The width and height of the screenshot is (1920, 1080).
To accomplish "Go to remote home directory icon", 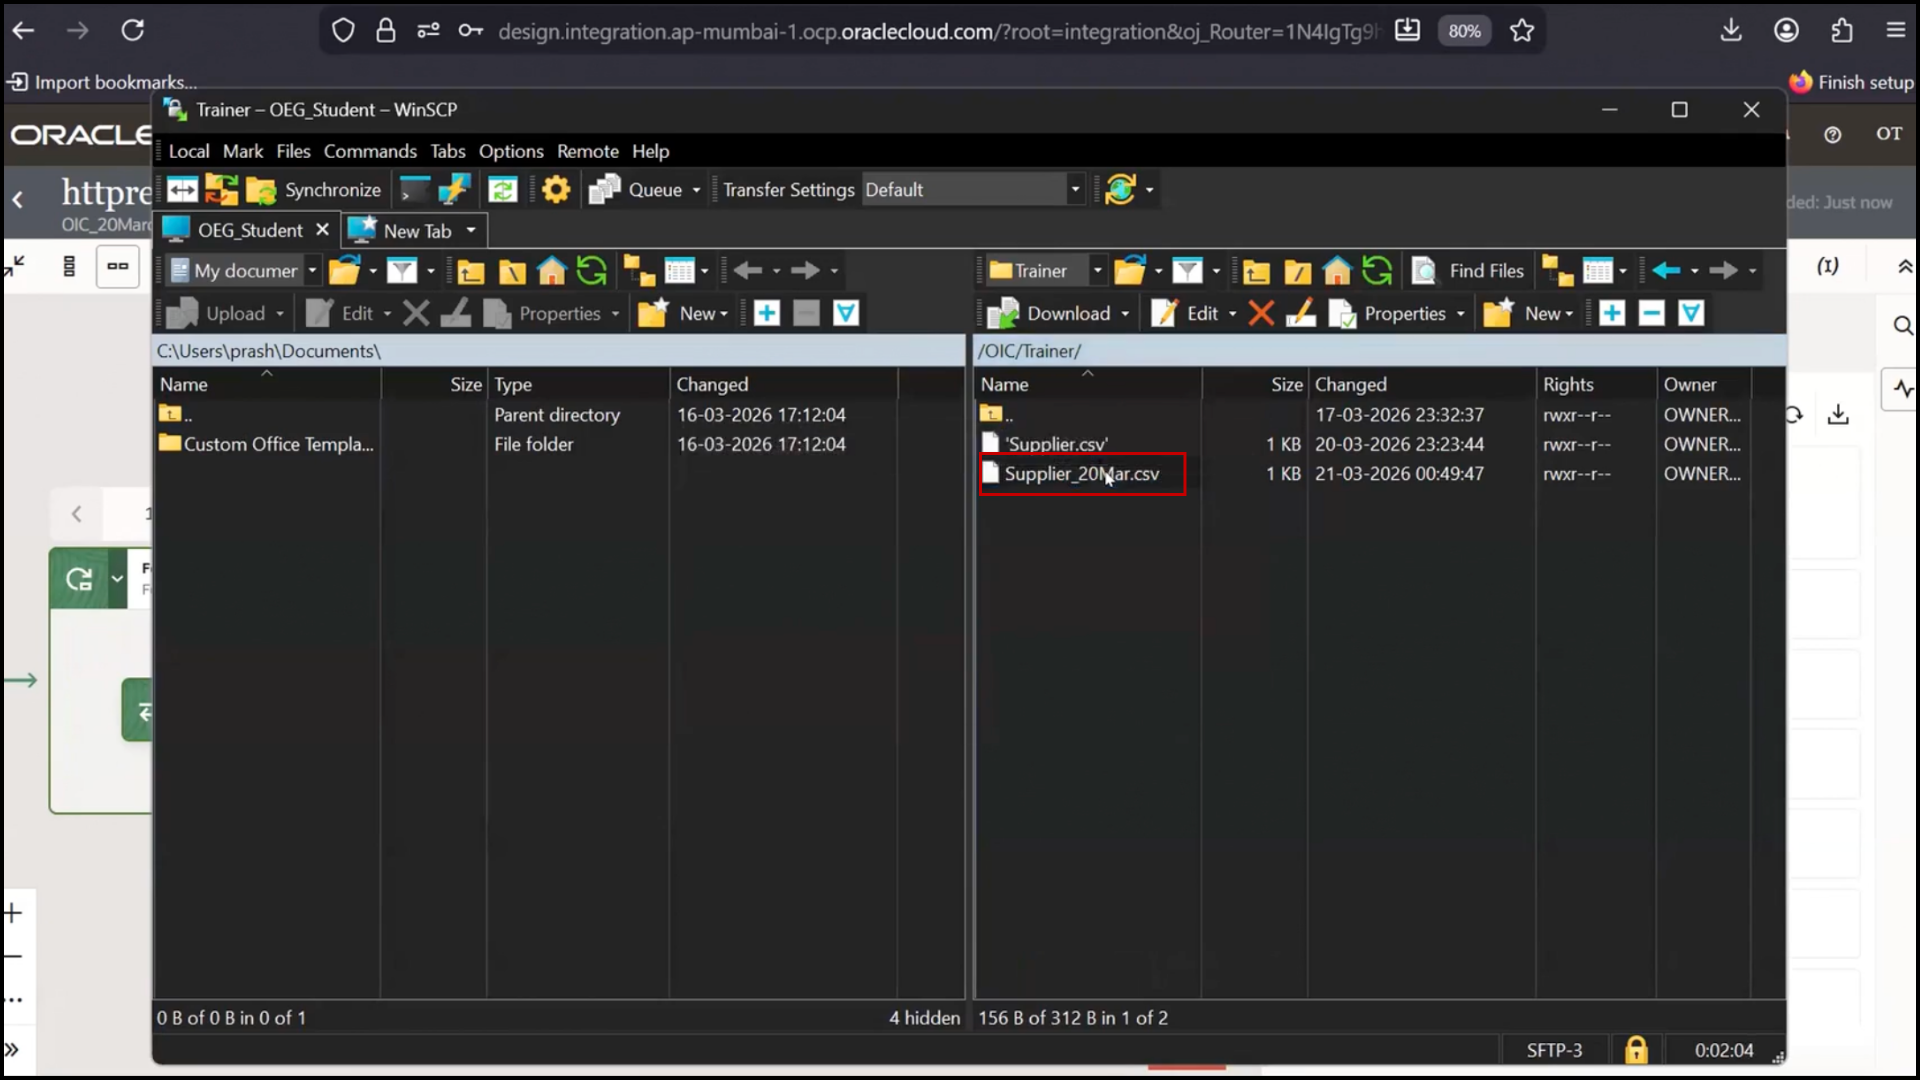I will [x=1337, y=271].
